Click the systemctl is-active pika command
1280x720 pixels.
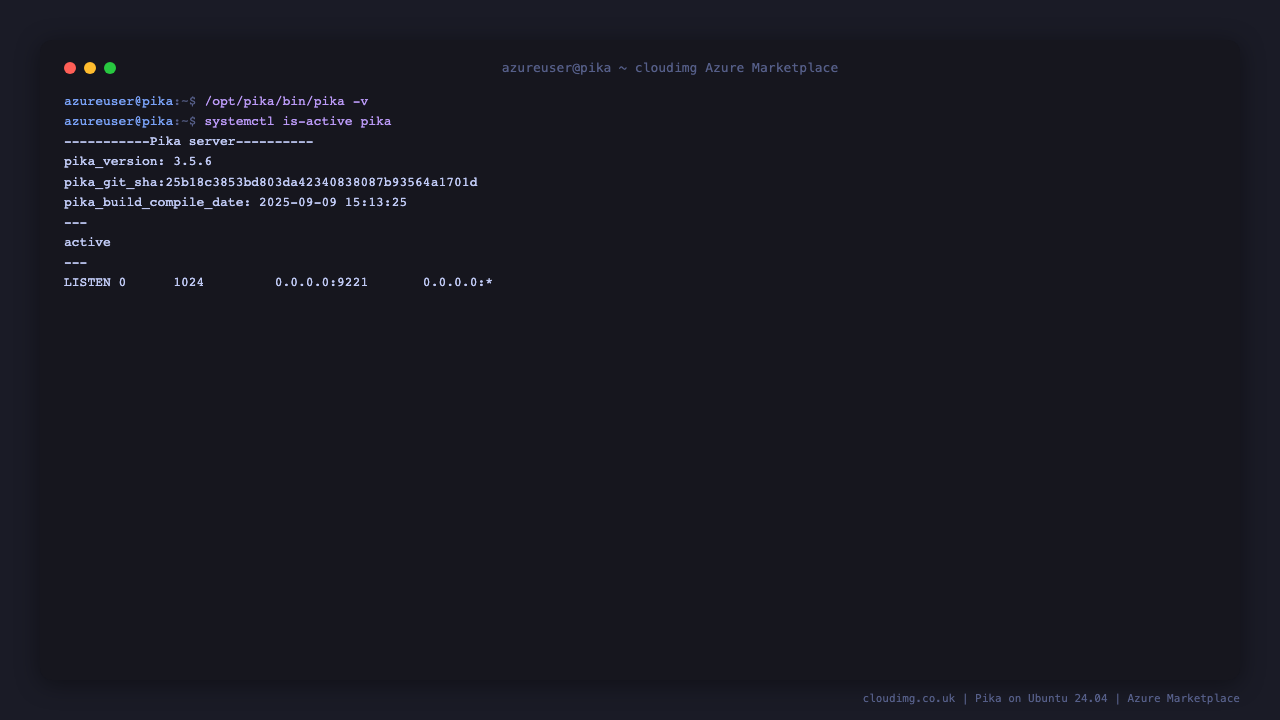[298, 121]
